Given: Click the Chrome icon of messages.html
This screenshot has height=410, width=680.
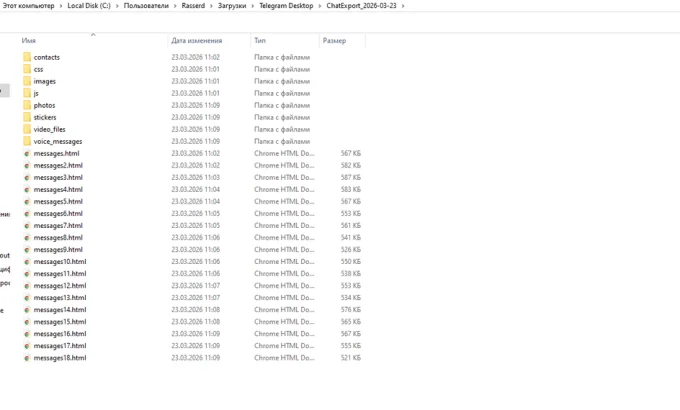Looking at the screenshot, I should coord(27,154).
